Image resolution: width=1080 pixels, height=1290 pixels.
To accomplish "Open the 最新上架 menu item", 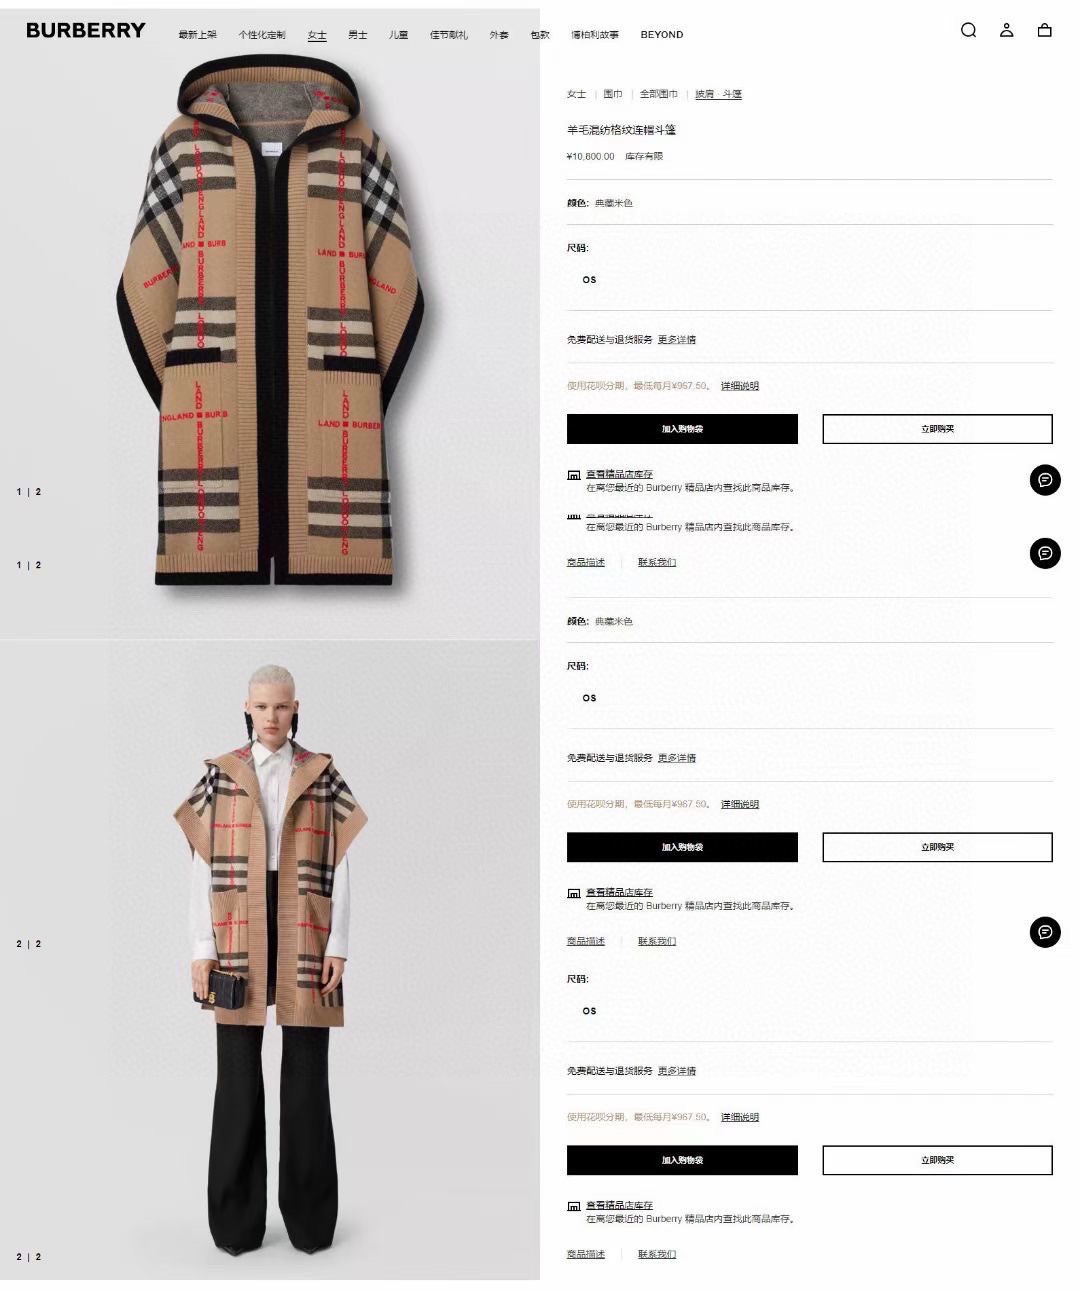I will point(197,35).
